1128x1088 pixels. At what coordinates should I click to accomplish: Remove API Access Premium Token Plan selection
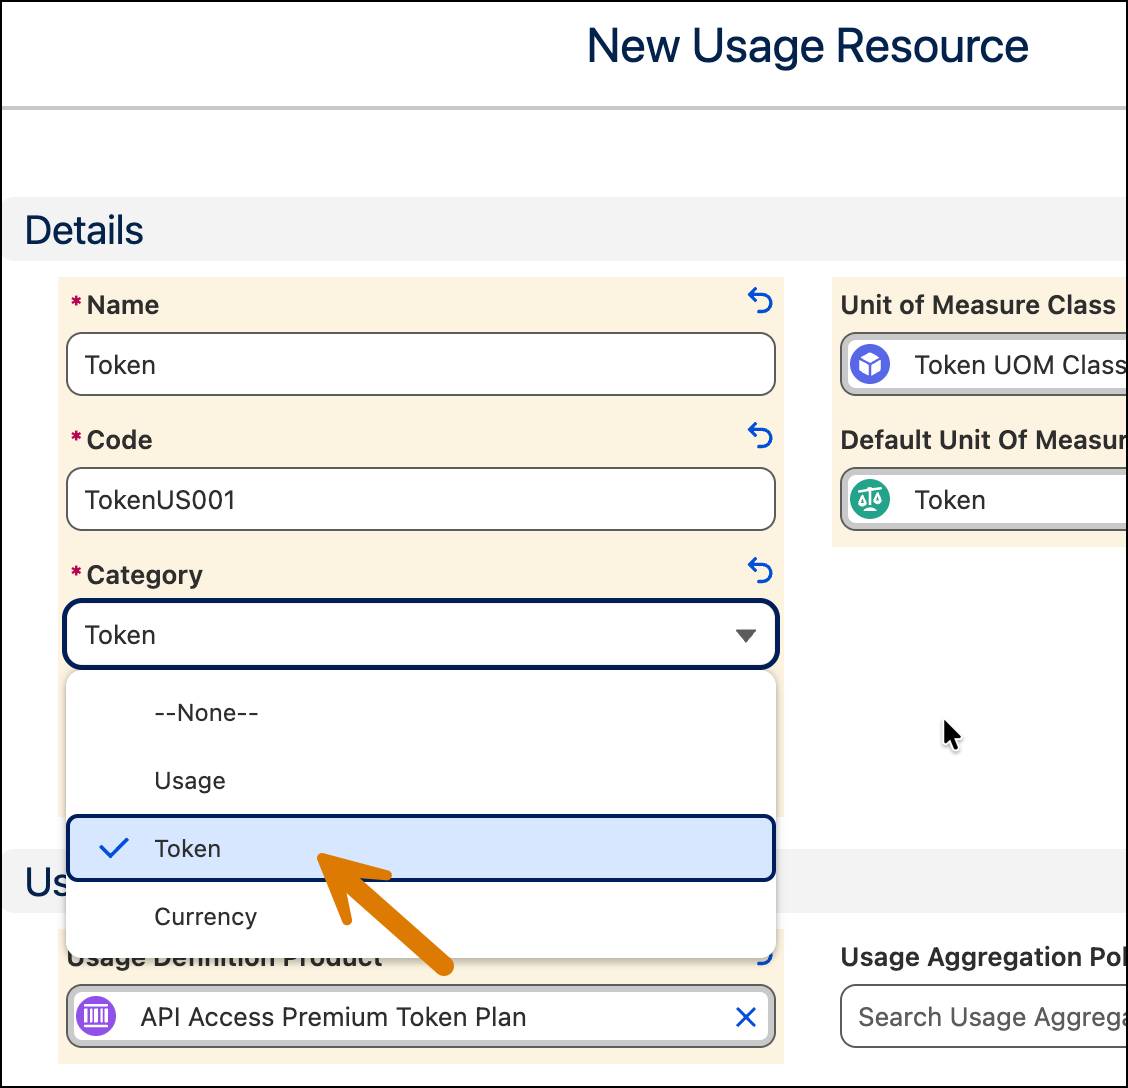tap(746, 1017)
